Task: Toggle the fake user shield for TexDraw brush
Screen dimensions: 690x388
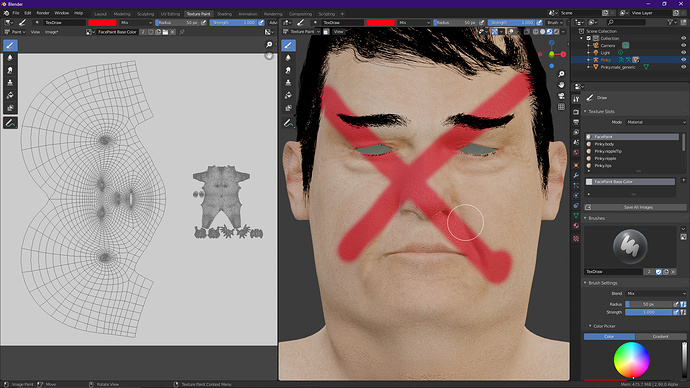Action: click(x=659, y=272)
